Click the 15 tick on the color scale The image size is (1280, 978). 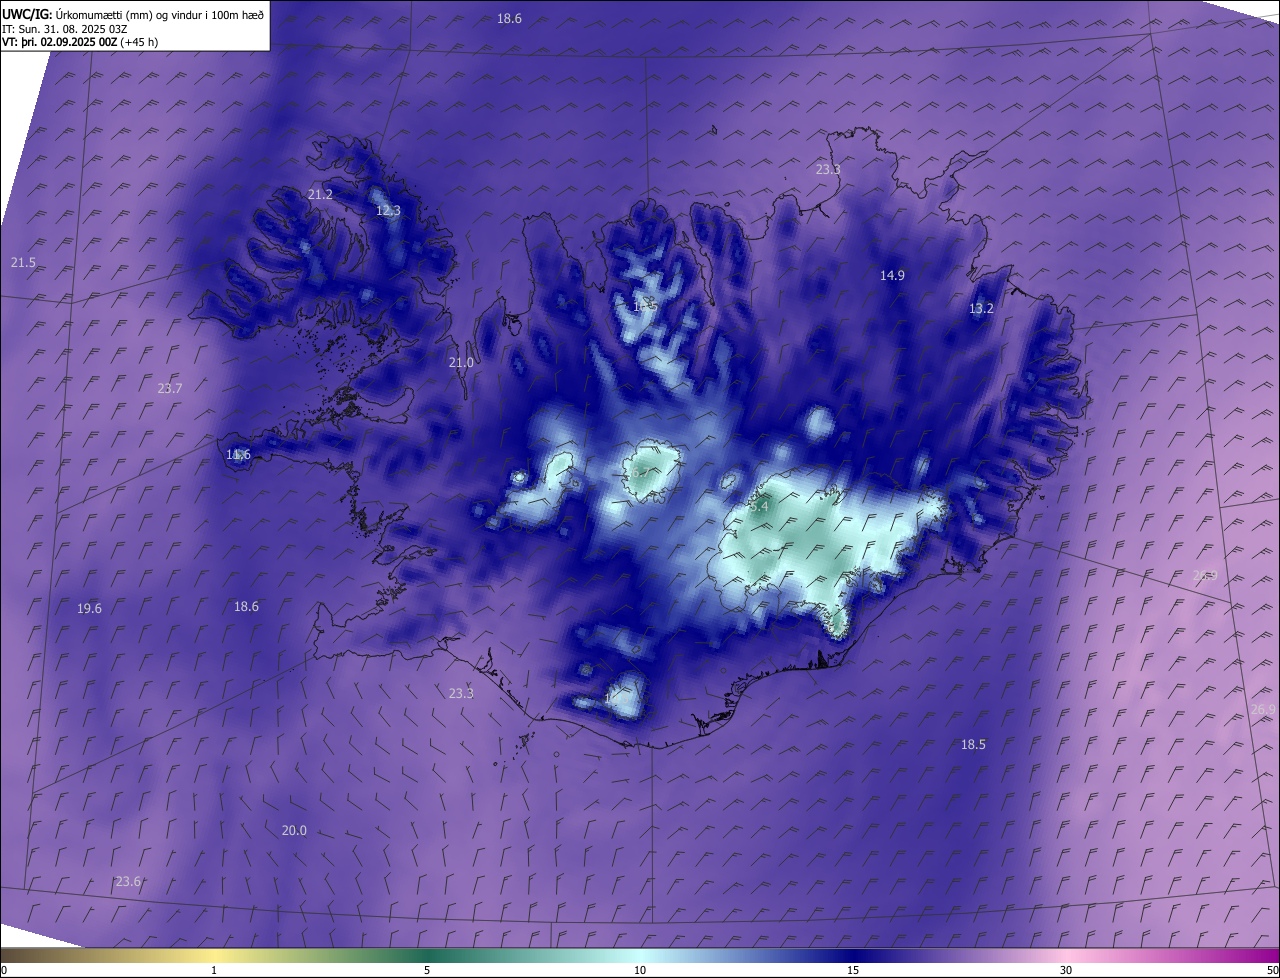coord(853,971)
